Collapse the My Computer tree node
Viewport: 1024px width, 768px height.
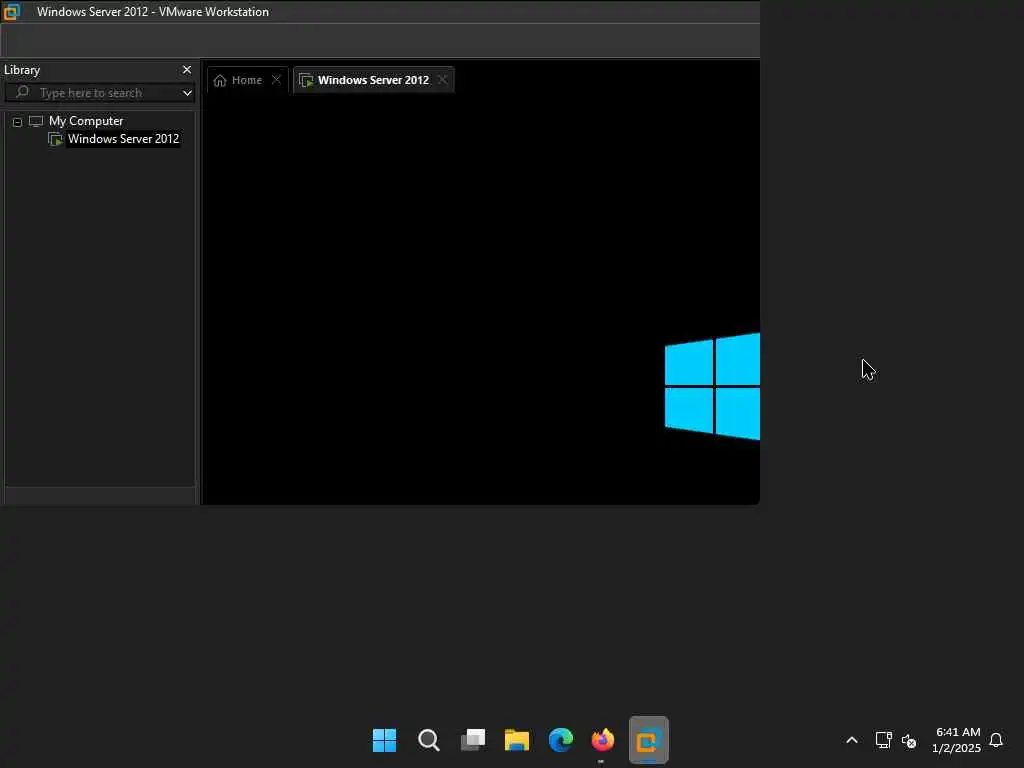[18, 122]
